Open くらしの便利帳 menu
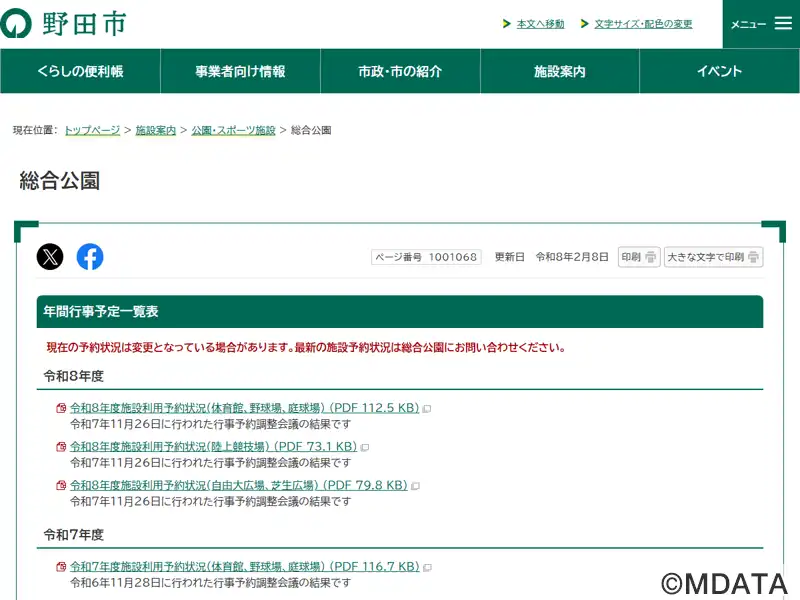Image resolution: width=800 pixels, height=600 pixels. tap(80, 71)
